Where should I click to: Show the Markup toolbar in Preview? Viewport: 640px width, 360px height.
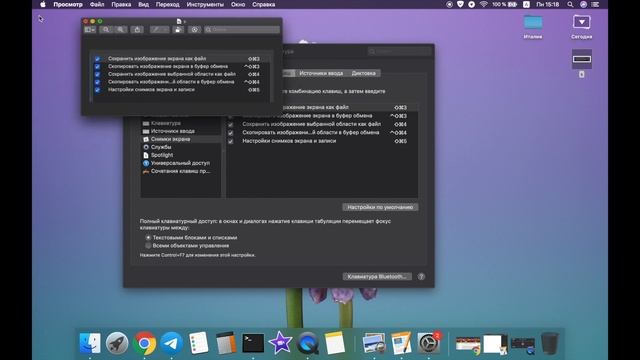click(x=195, y=29)
